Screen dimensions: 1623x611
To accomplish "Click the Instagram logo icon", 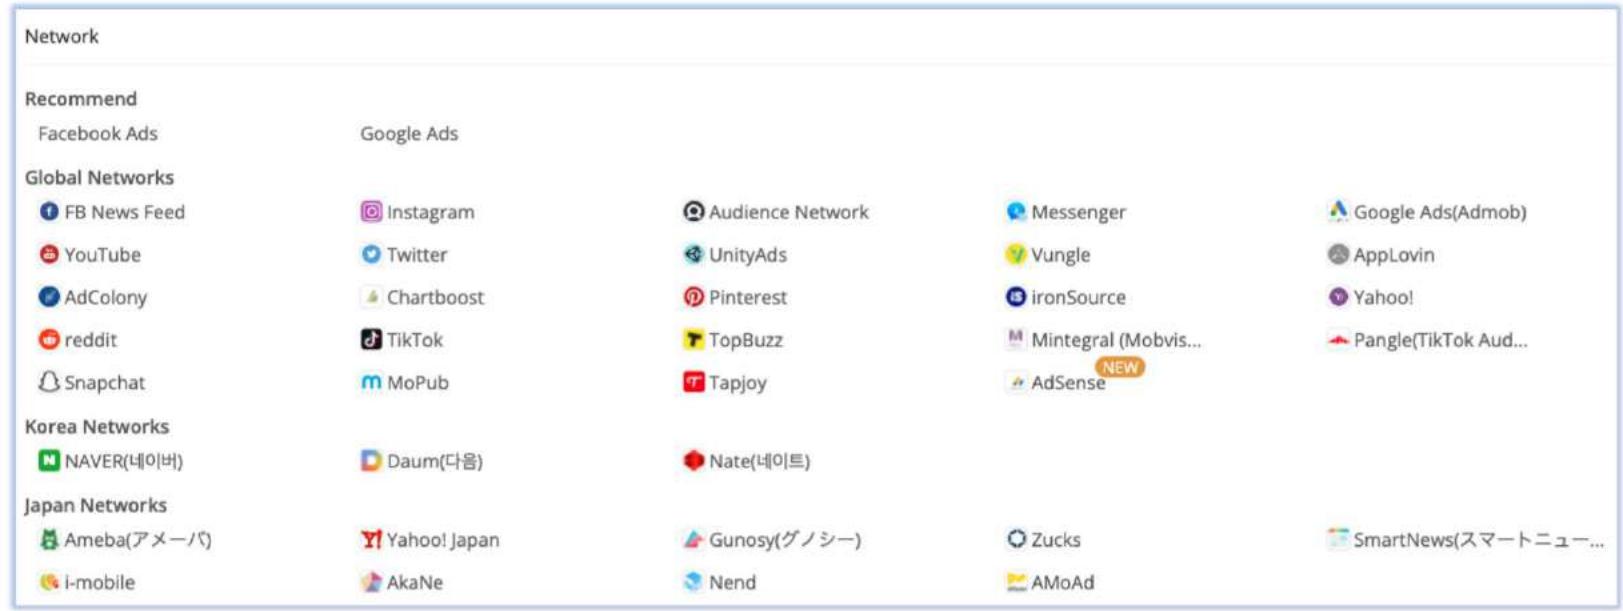I will pyautogui.click(x=371, y=212).
